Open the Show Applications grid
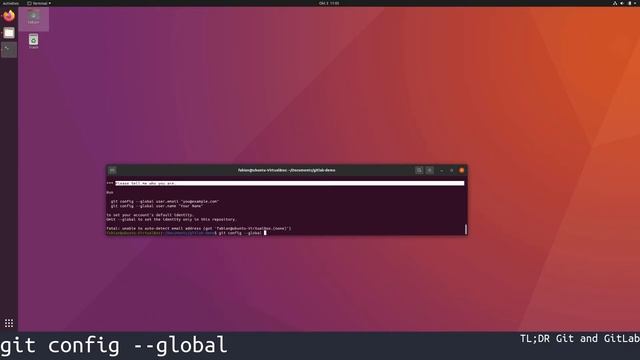 coord(9,323)
